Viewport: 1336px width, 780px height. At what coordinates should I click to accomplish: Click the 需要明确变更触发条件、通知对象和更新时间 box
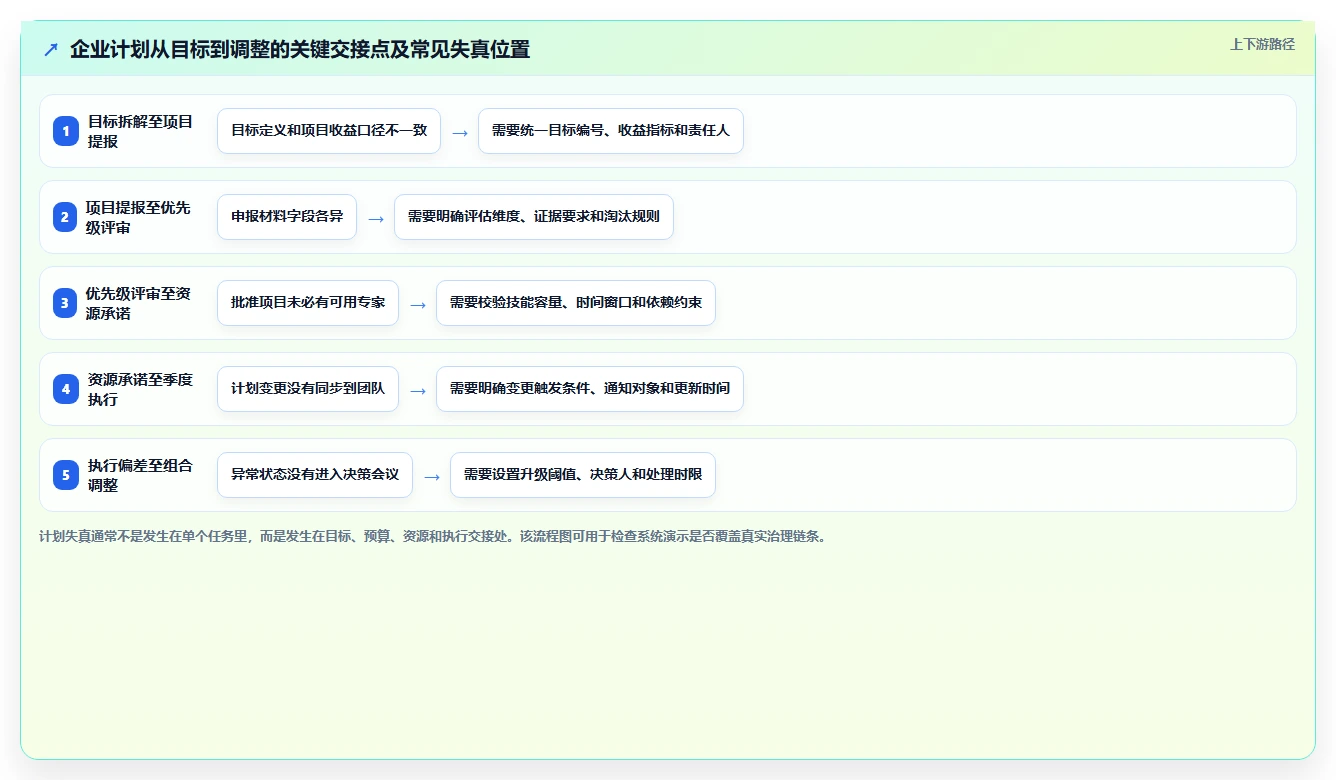click(590, 389)
